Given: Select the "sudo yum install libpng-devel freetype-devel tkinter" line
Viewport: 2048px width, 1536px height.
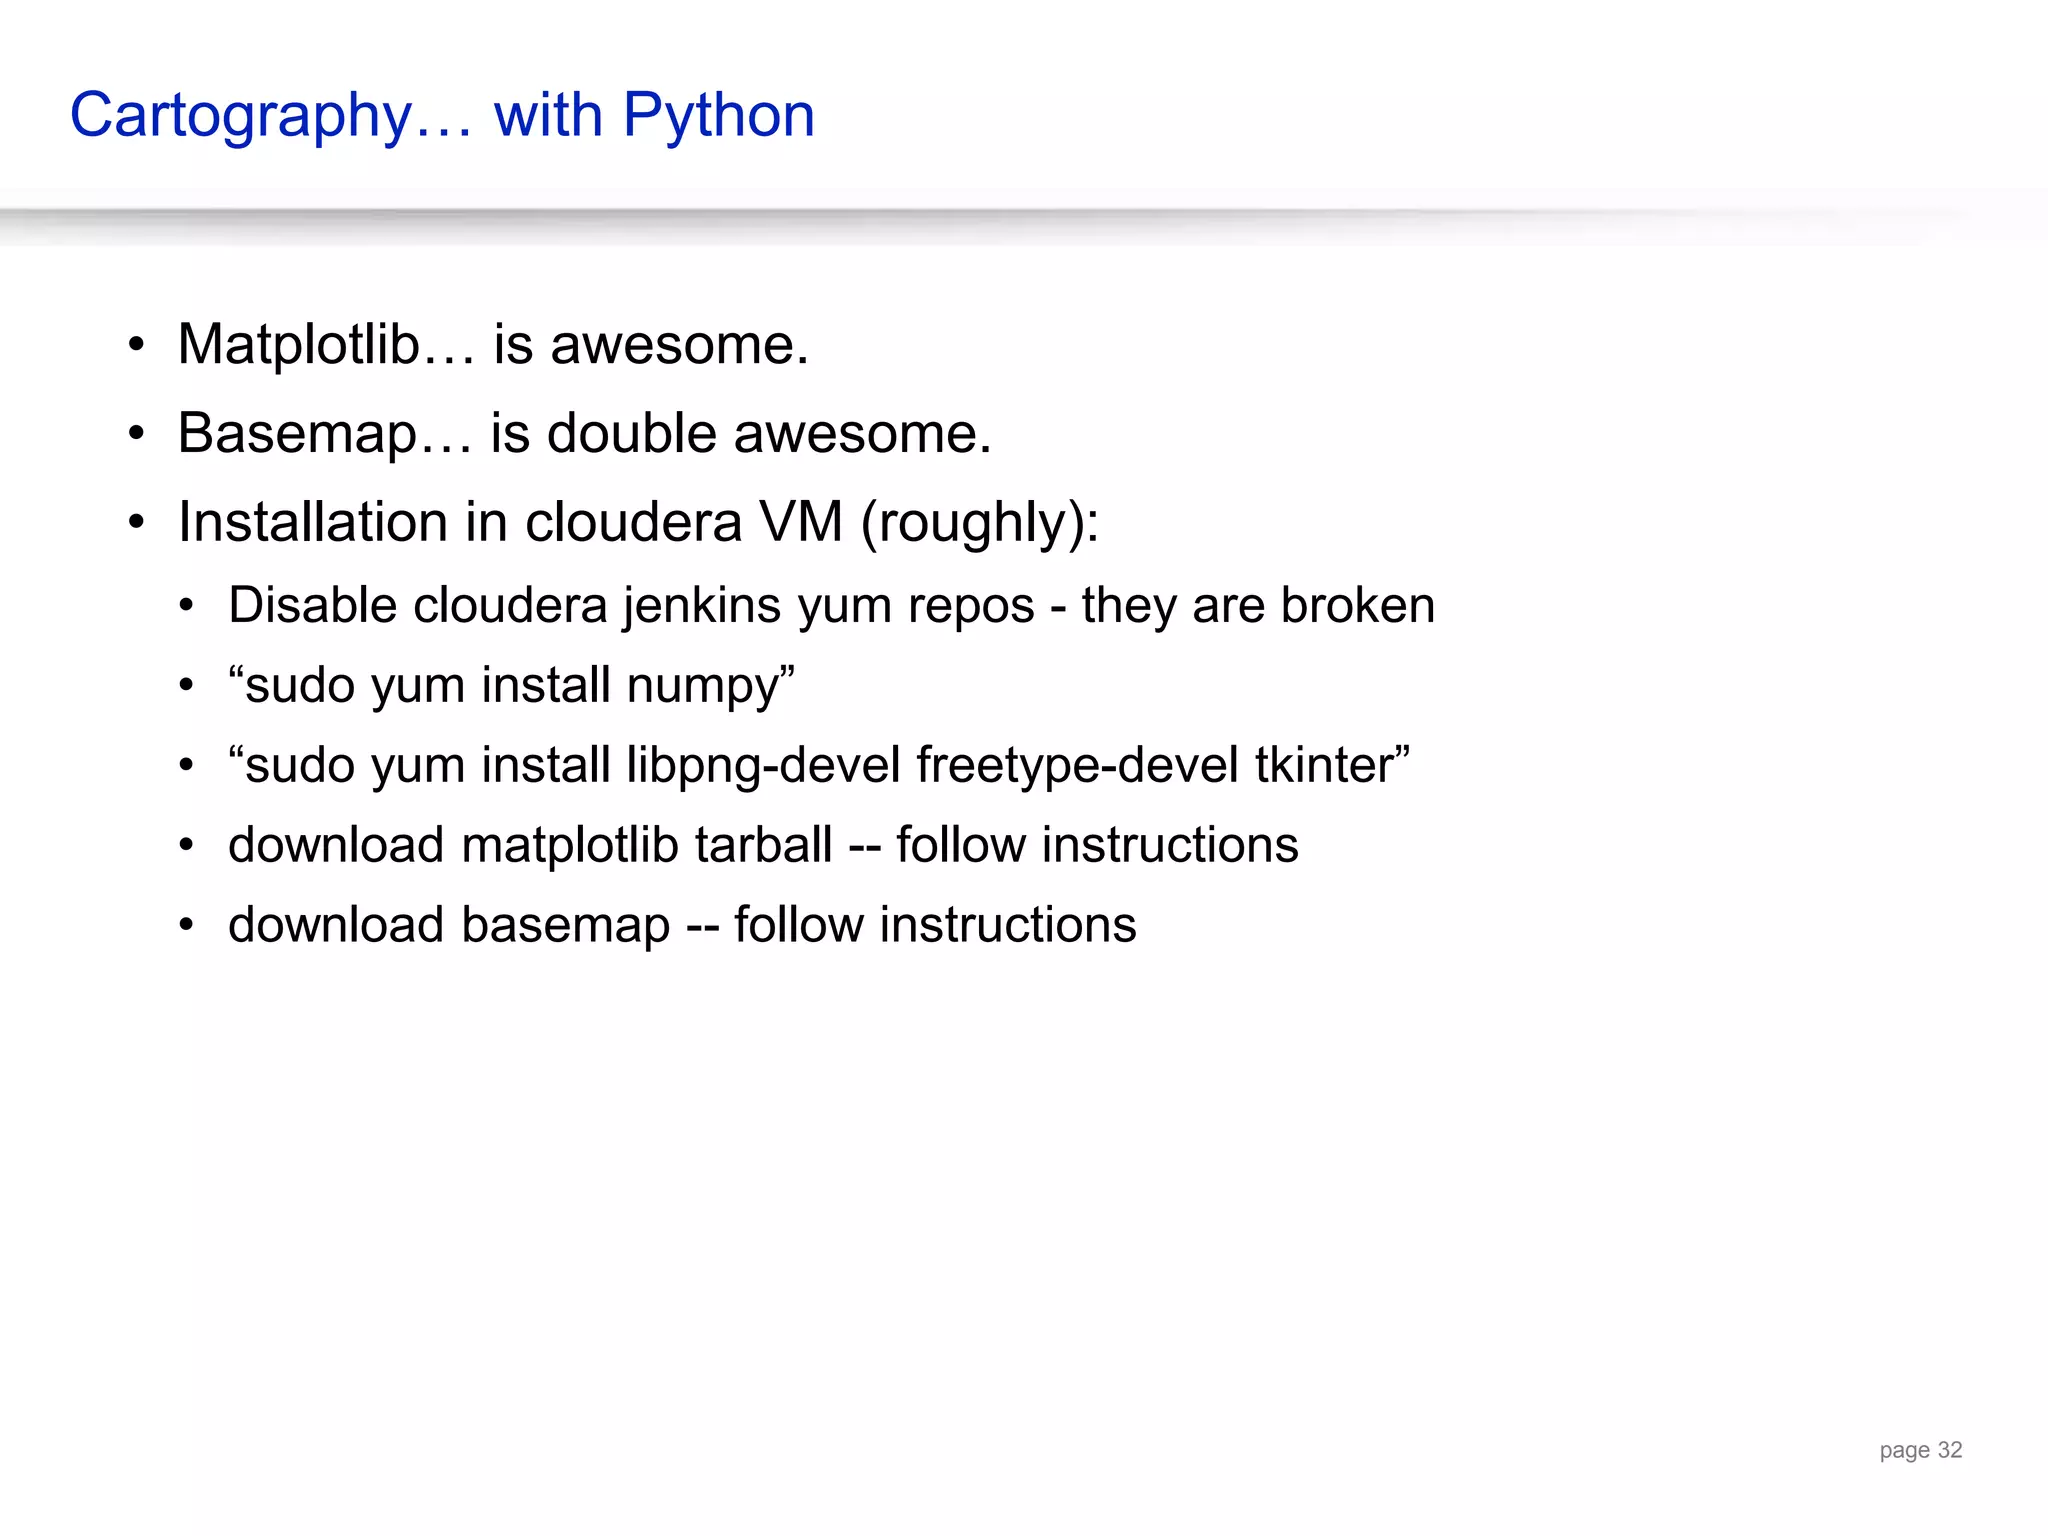Looking at the screenshot, I should click(x=819, y=767).
